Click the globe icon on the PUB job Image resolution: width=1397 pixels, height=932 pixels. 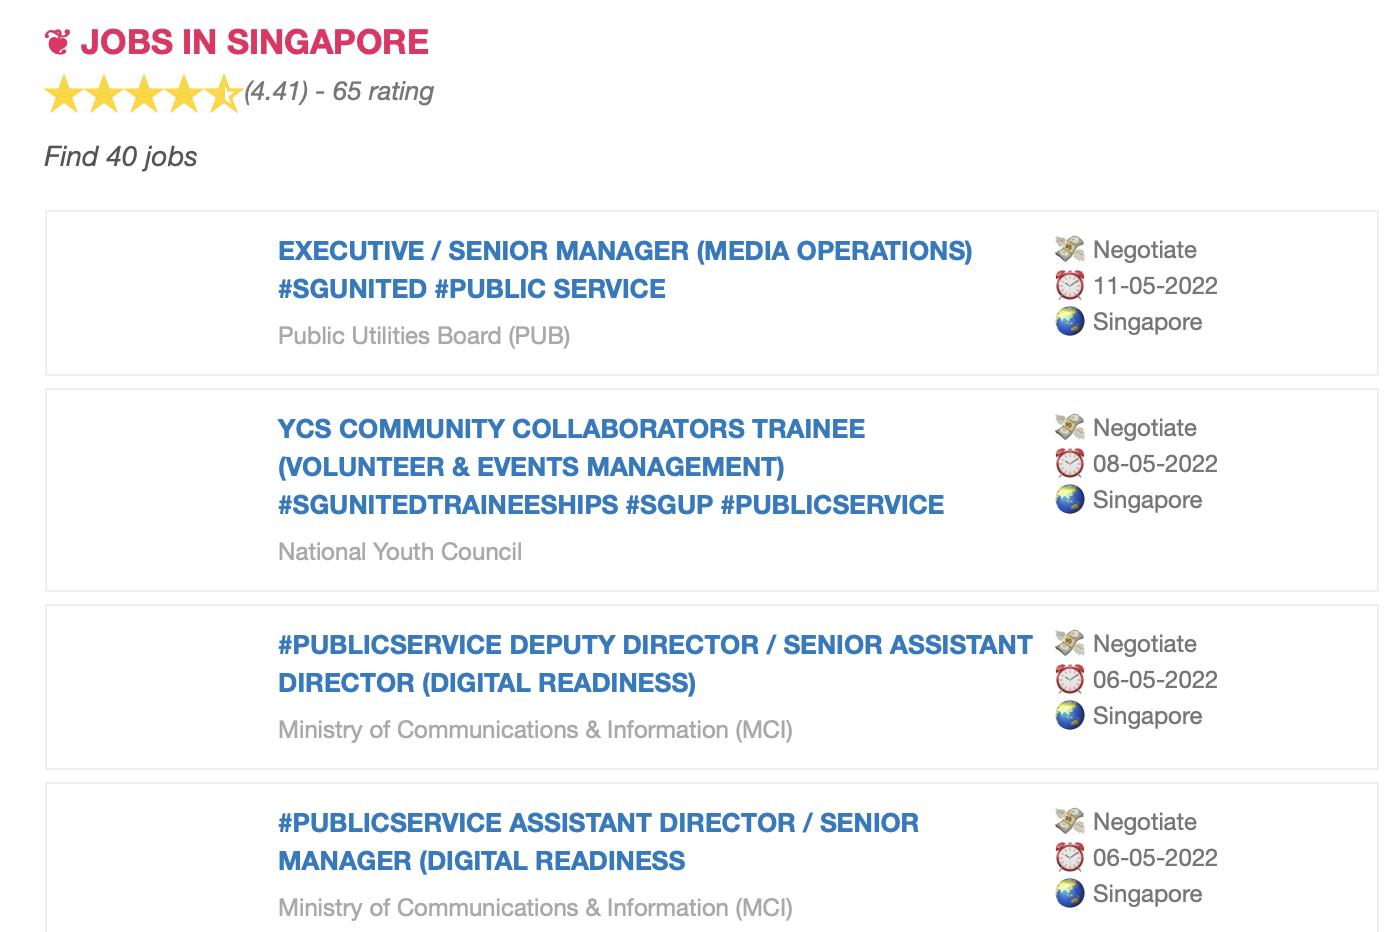tap(1069, 322)
